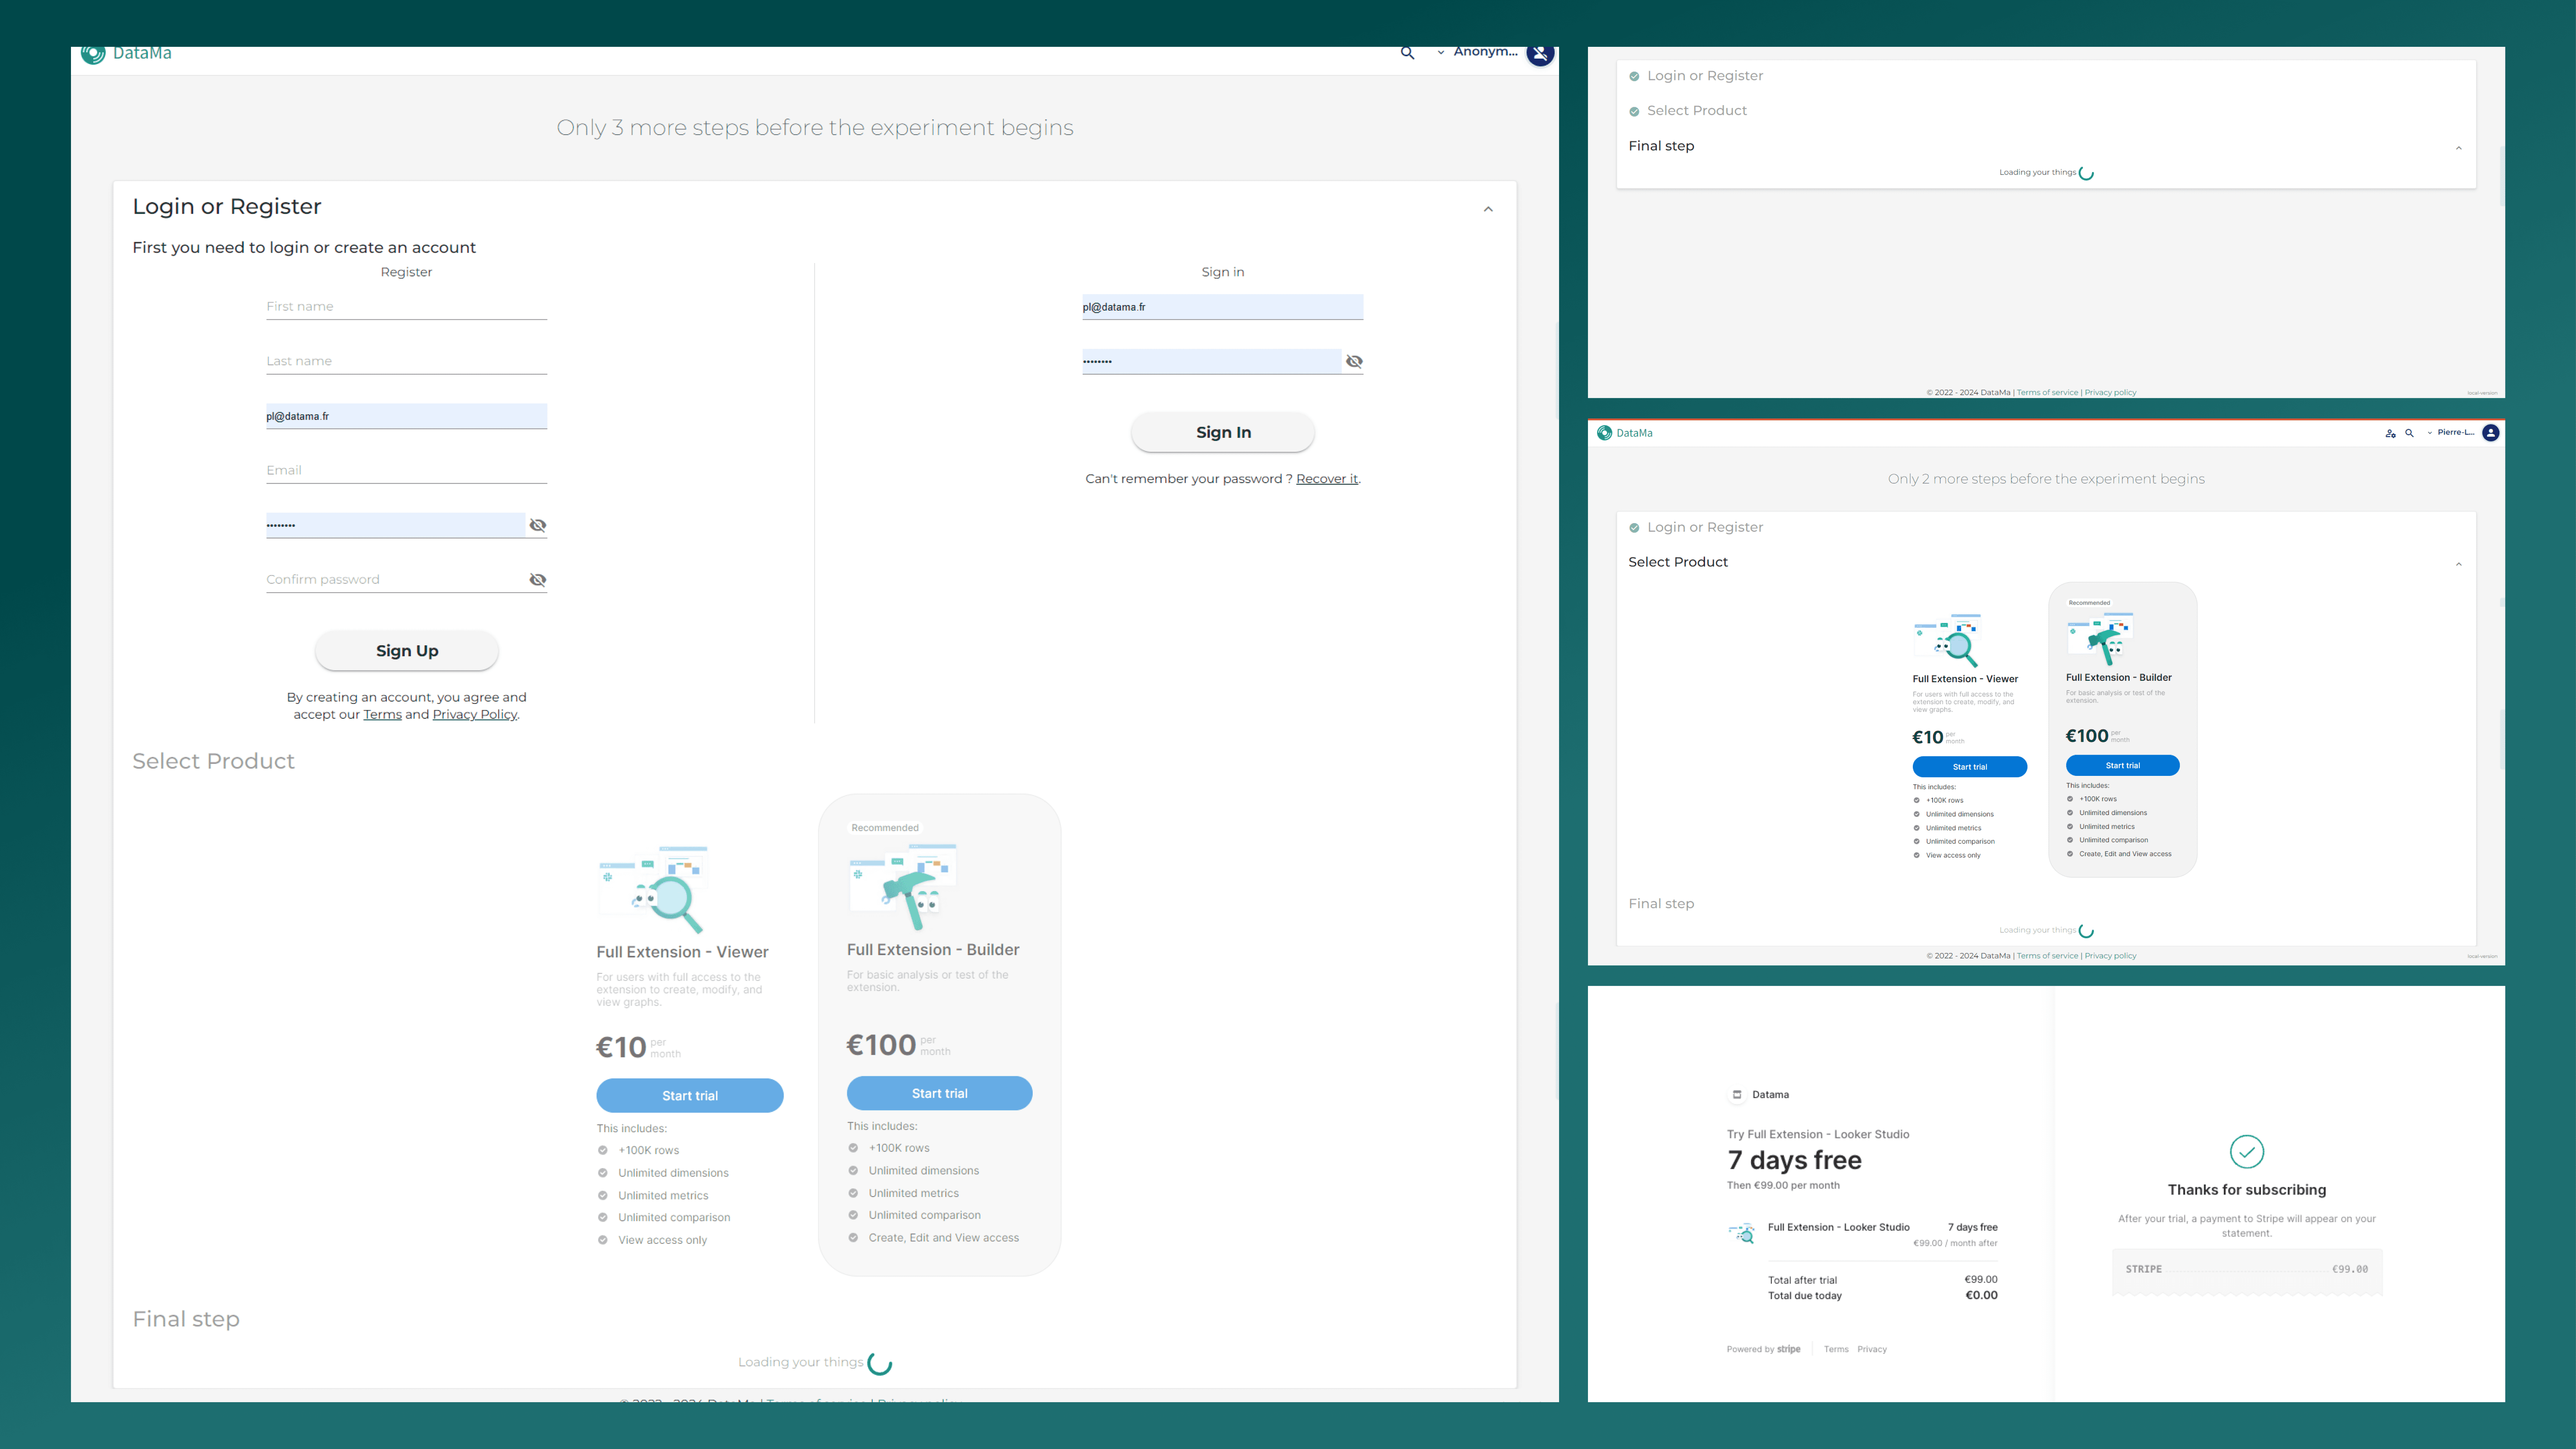Image resolution: width=2576 pixels, height=1449 pixels.
Task: Open the Privacy Policy link under Sign Up
Action: [475, 715]
